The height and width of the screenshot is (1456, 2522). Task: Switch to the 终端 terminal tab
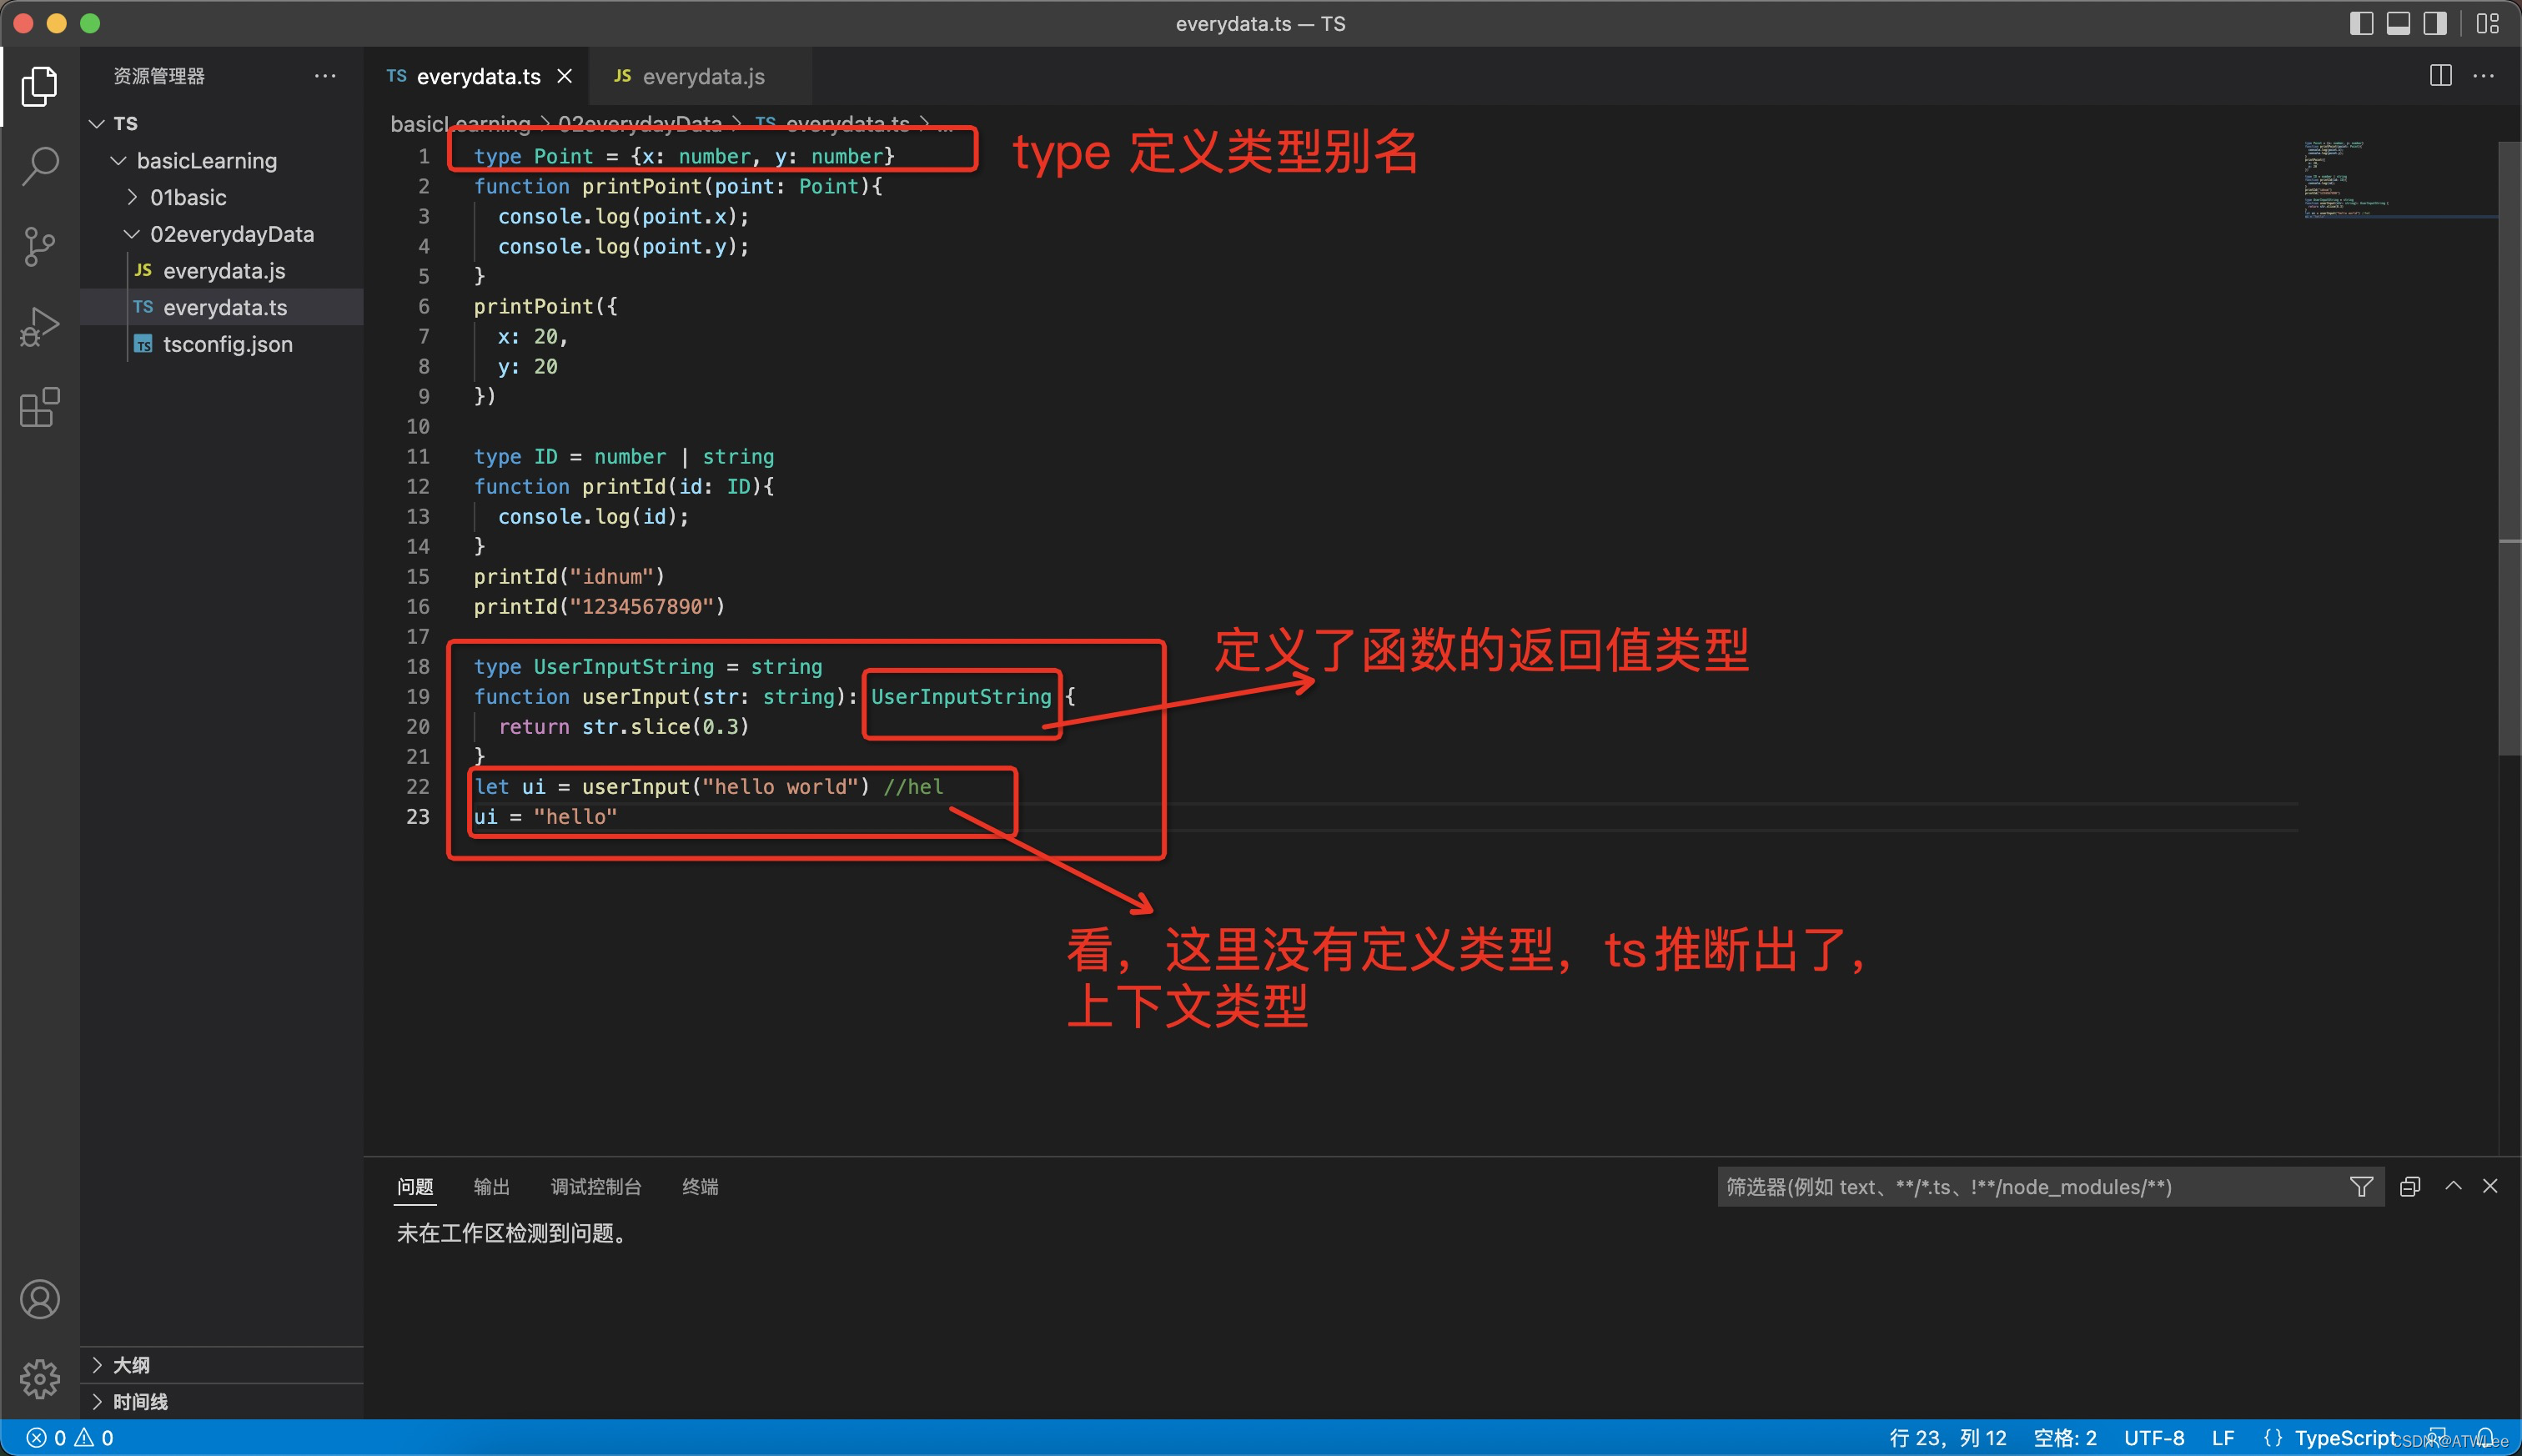tap(700, 1187)
